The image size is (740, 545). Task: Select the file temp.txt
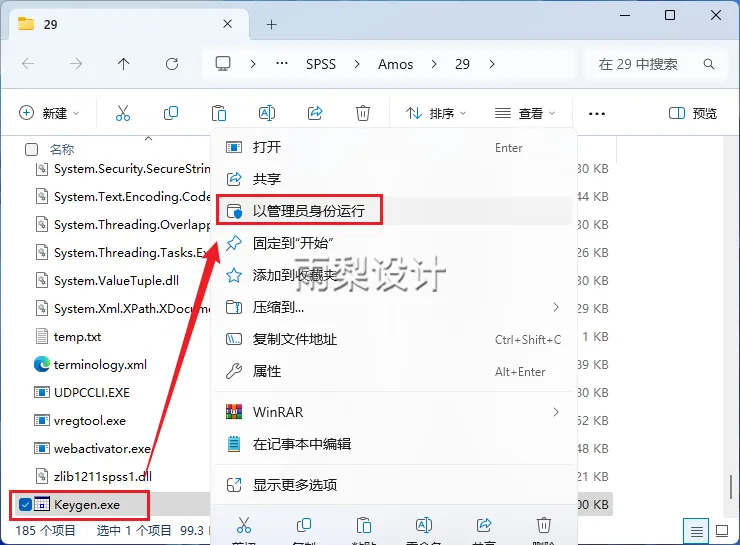[77, 336]
